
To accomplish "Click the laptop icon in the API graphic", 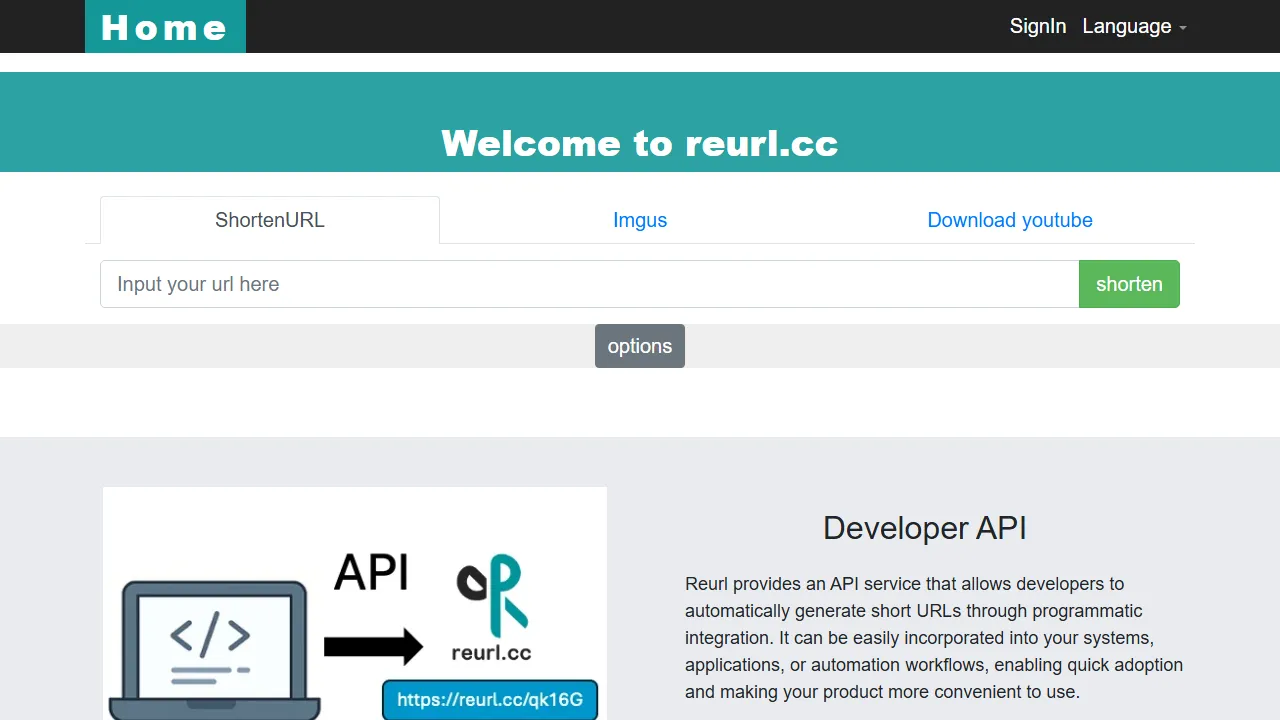I will (212, 645).
